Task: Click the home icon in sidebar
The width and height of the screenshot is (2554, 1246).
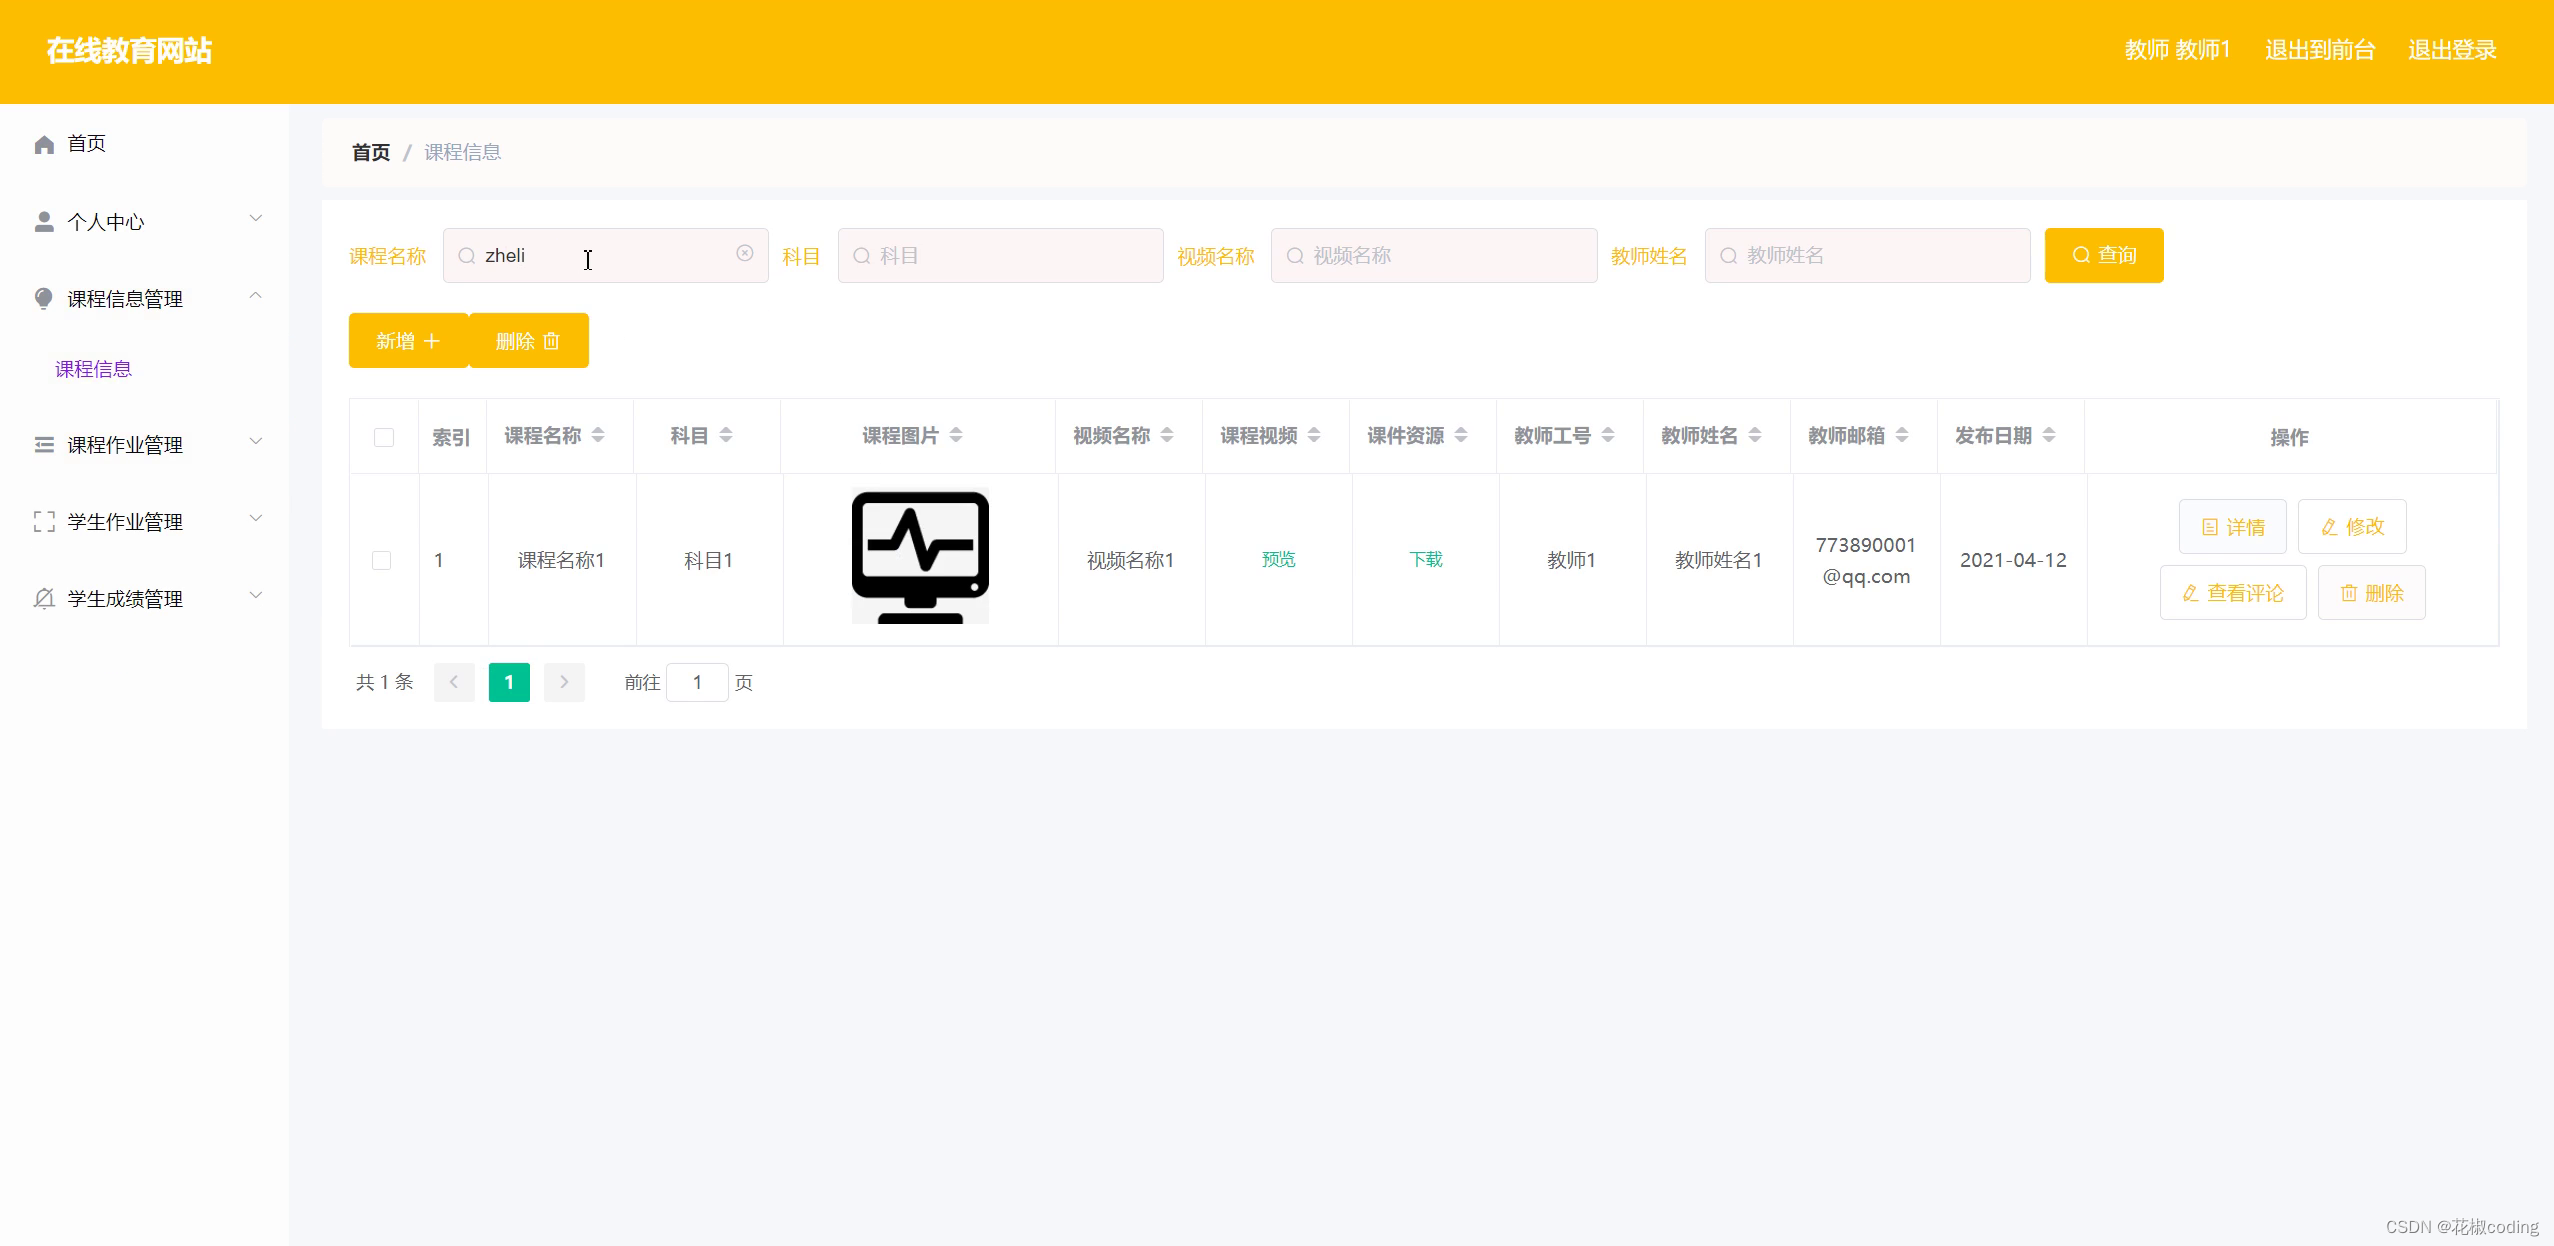Action: [44, 145]
